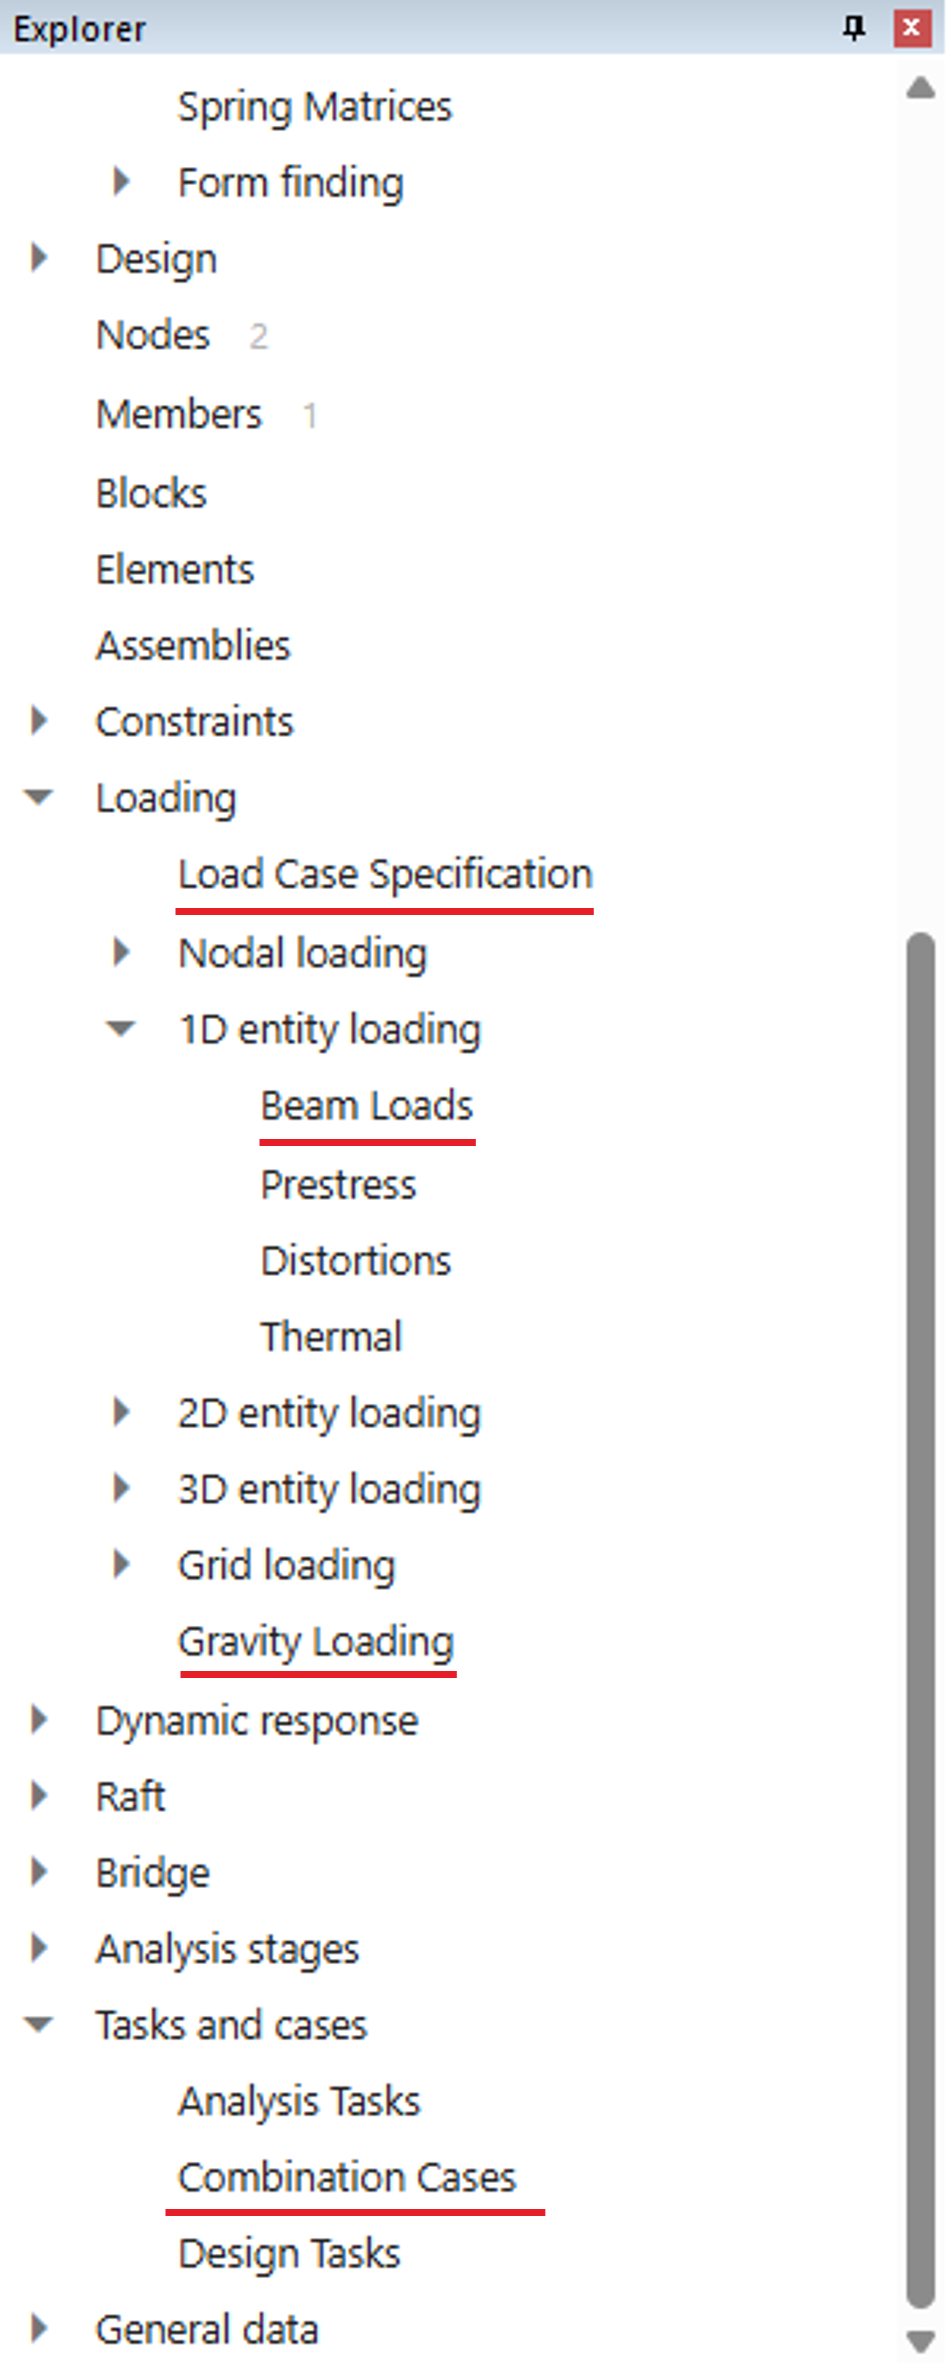This screenshot has height=2369, width=951.
Task: Select Beam Loads item
Action: [x=366, y=1106]
